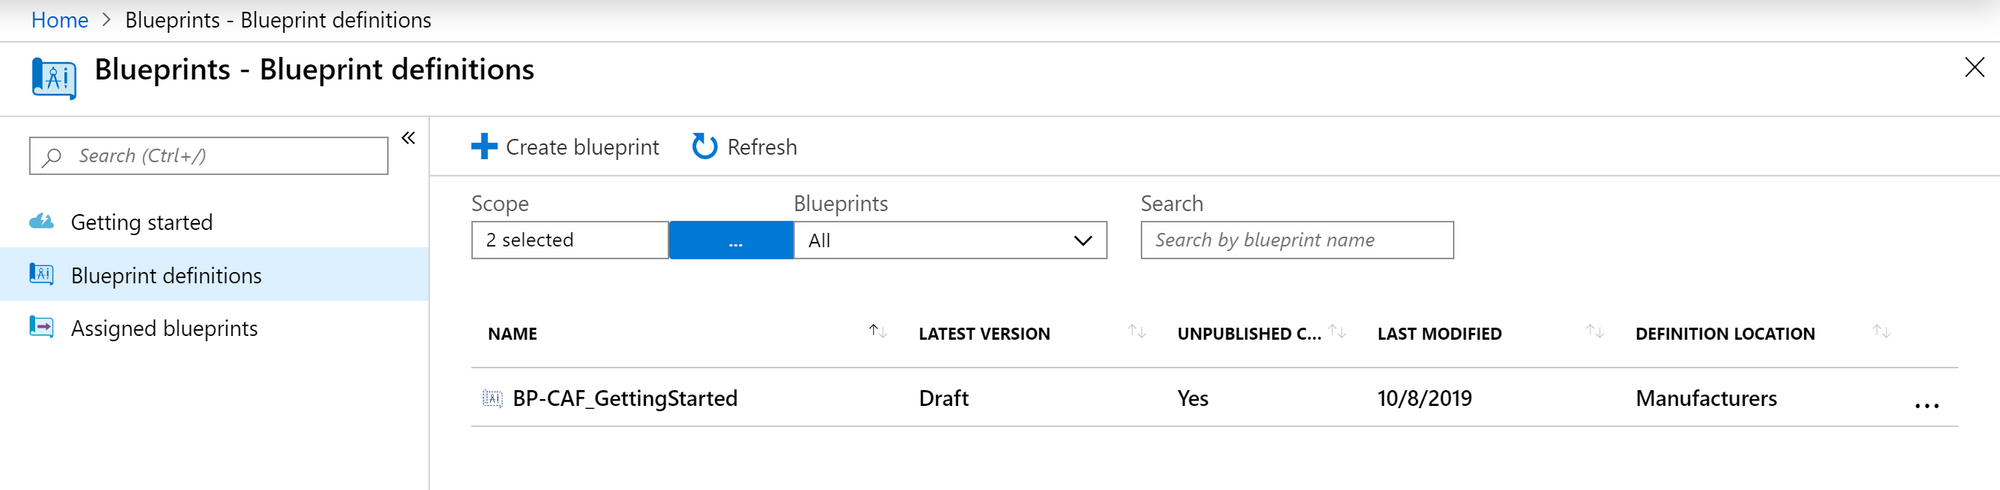Expand the Blueprints 'All' dropdown

tap(950, 240)
